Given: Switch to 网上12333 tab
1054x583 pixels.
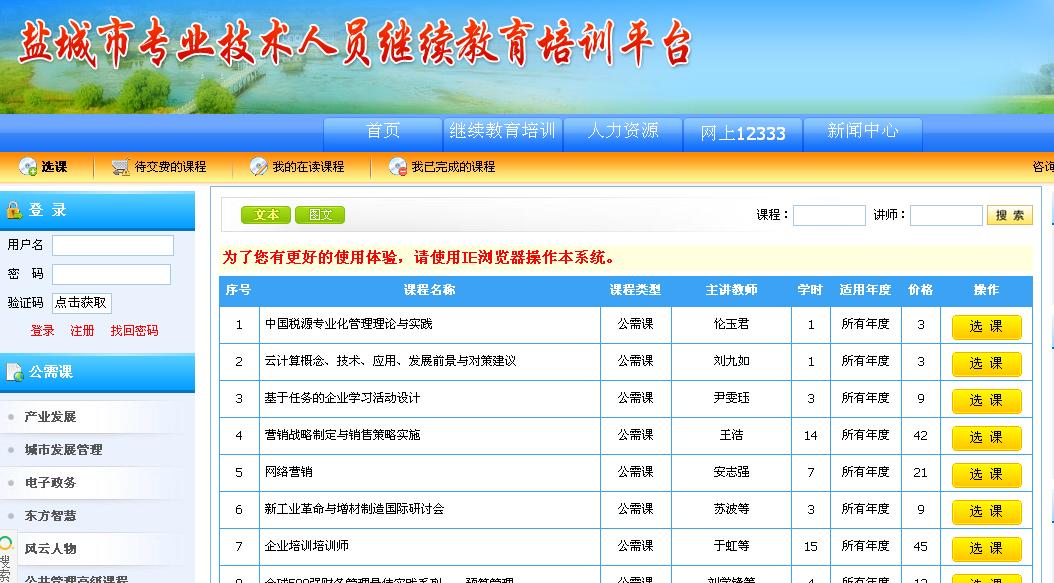Looking at the screenshot, I should 742,133.
